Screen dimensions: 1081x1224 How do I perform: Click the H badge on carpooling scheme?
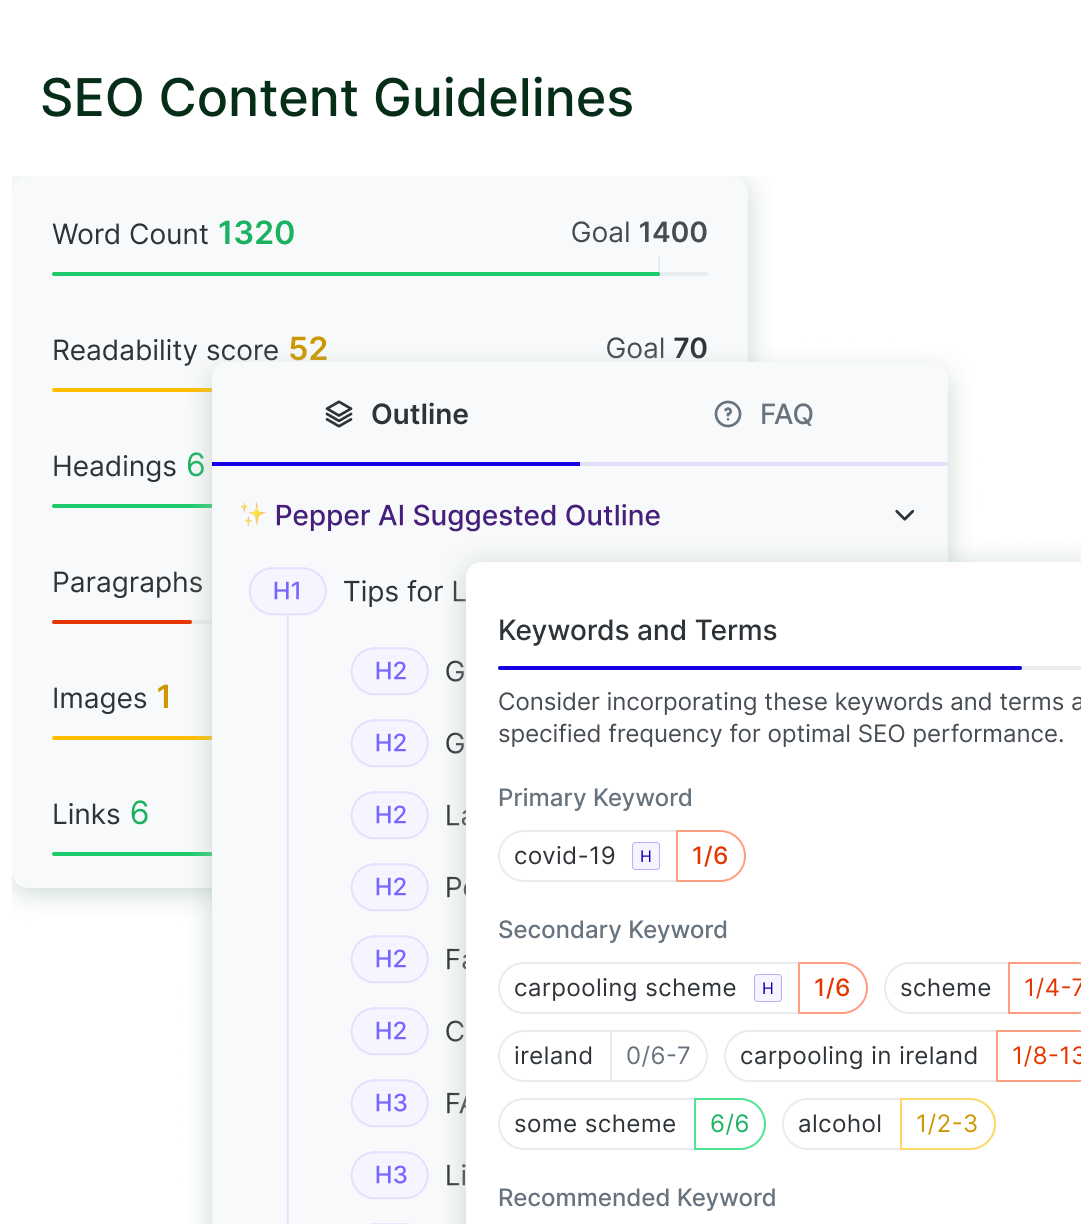(767, 988)
